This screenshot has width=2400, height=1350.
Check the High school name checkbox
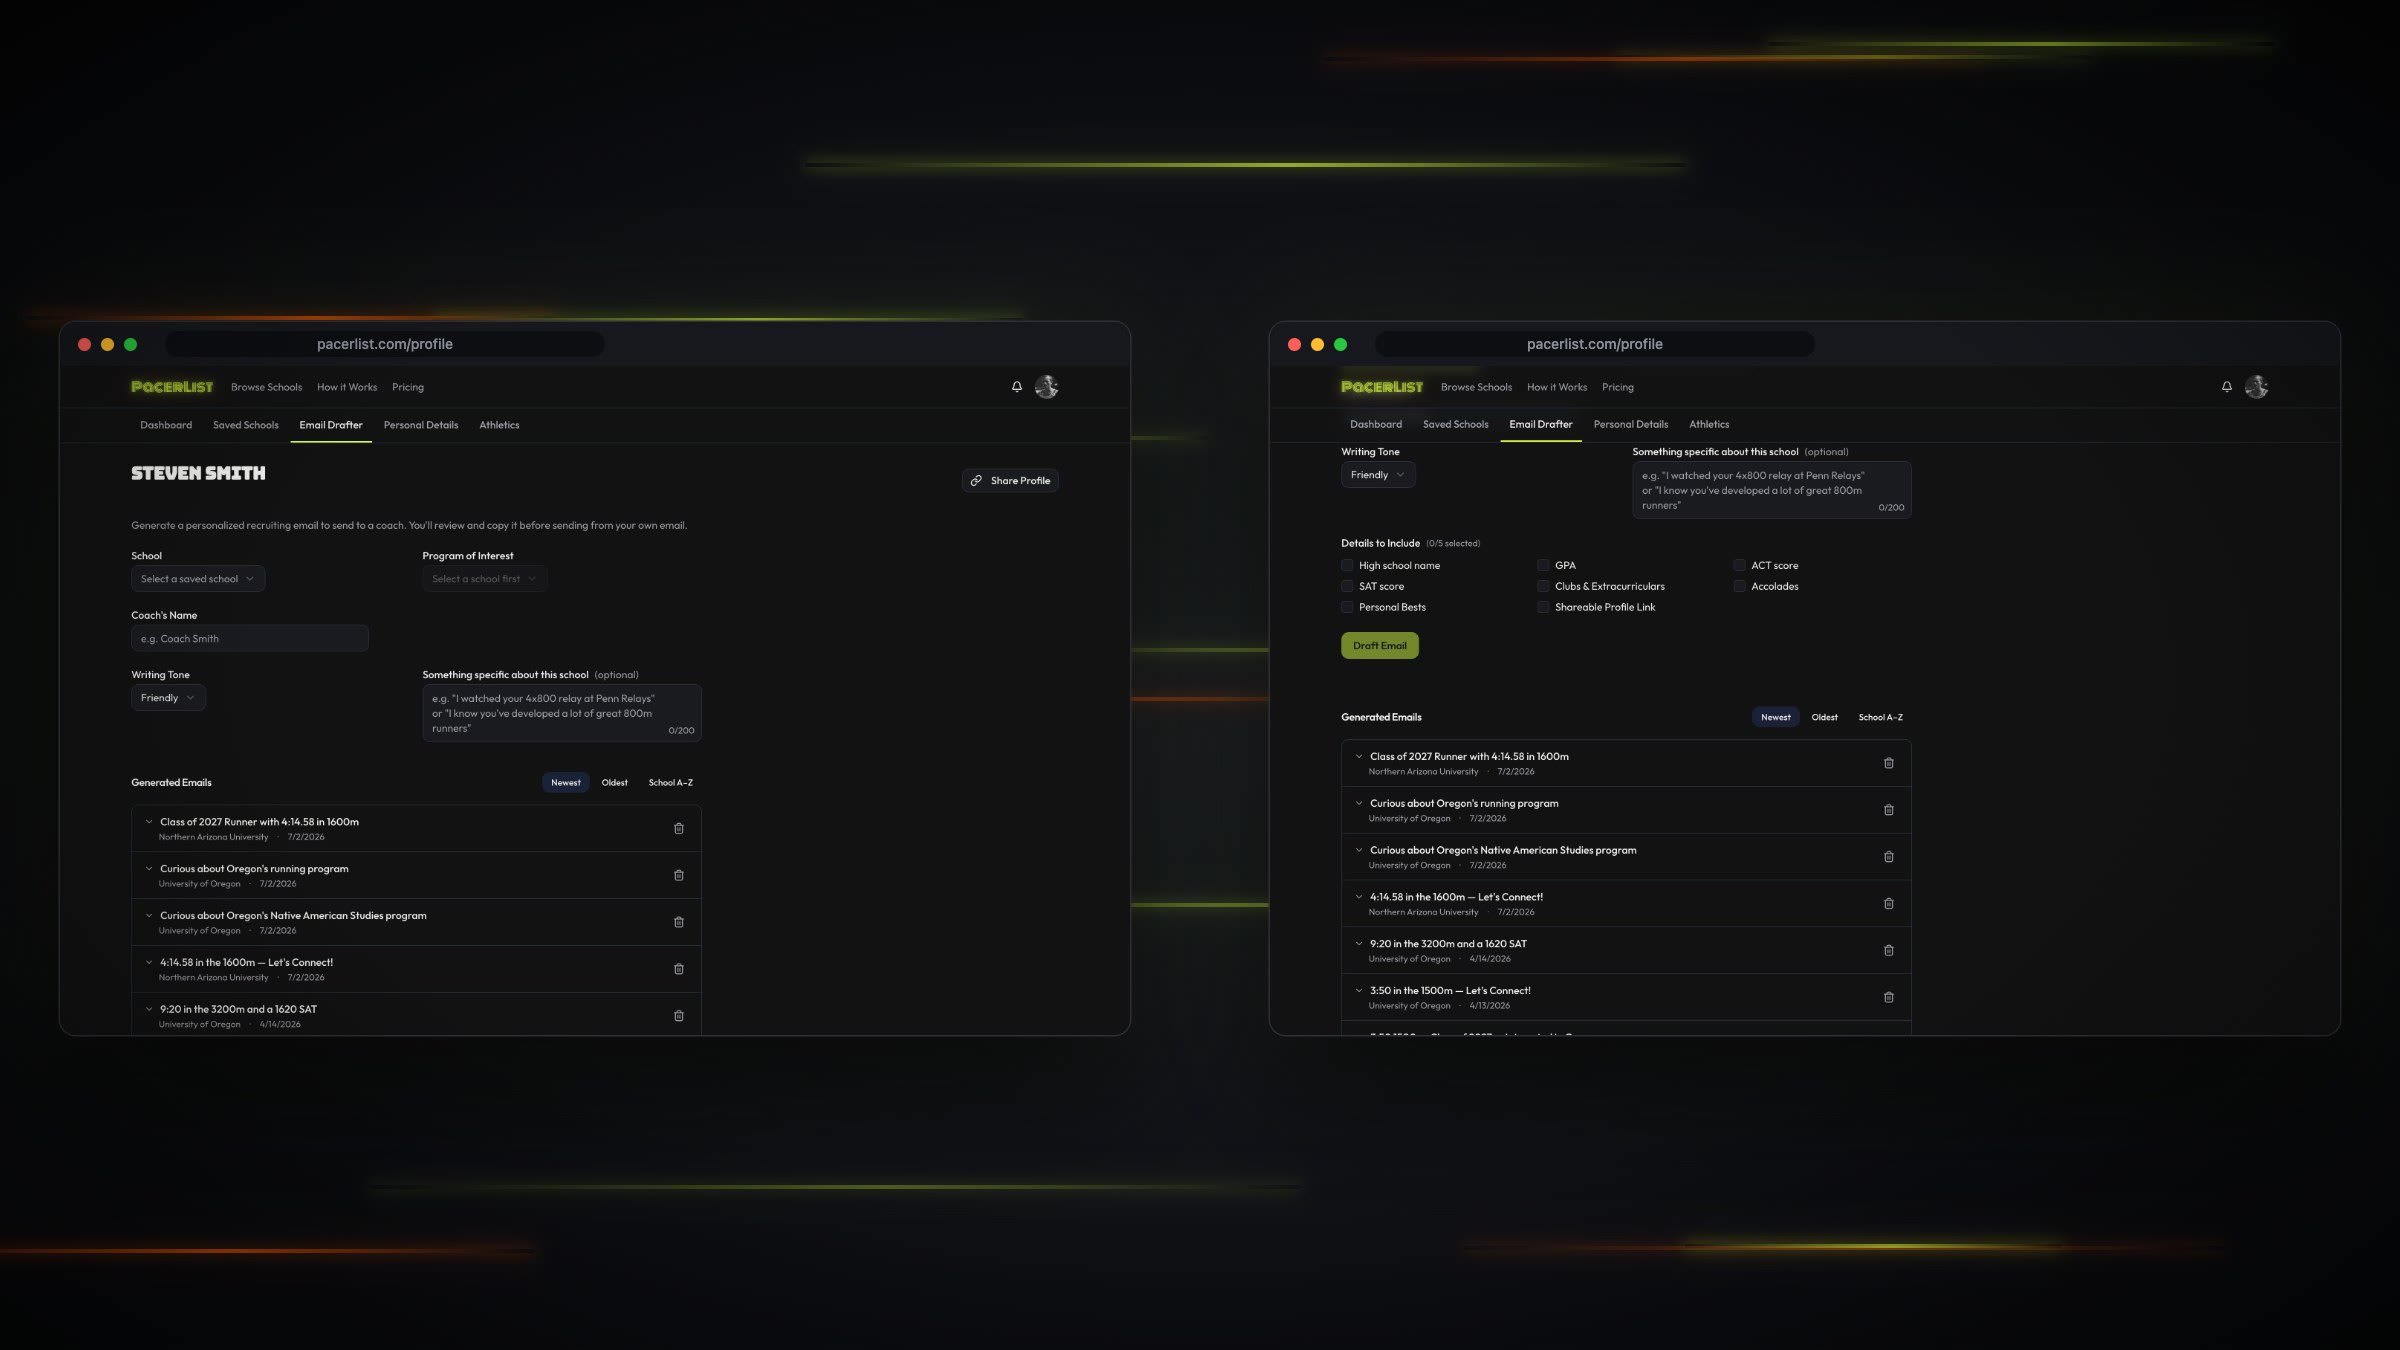(1347, 566)
